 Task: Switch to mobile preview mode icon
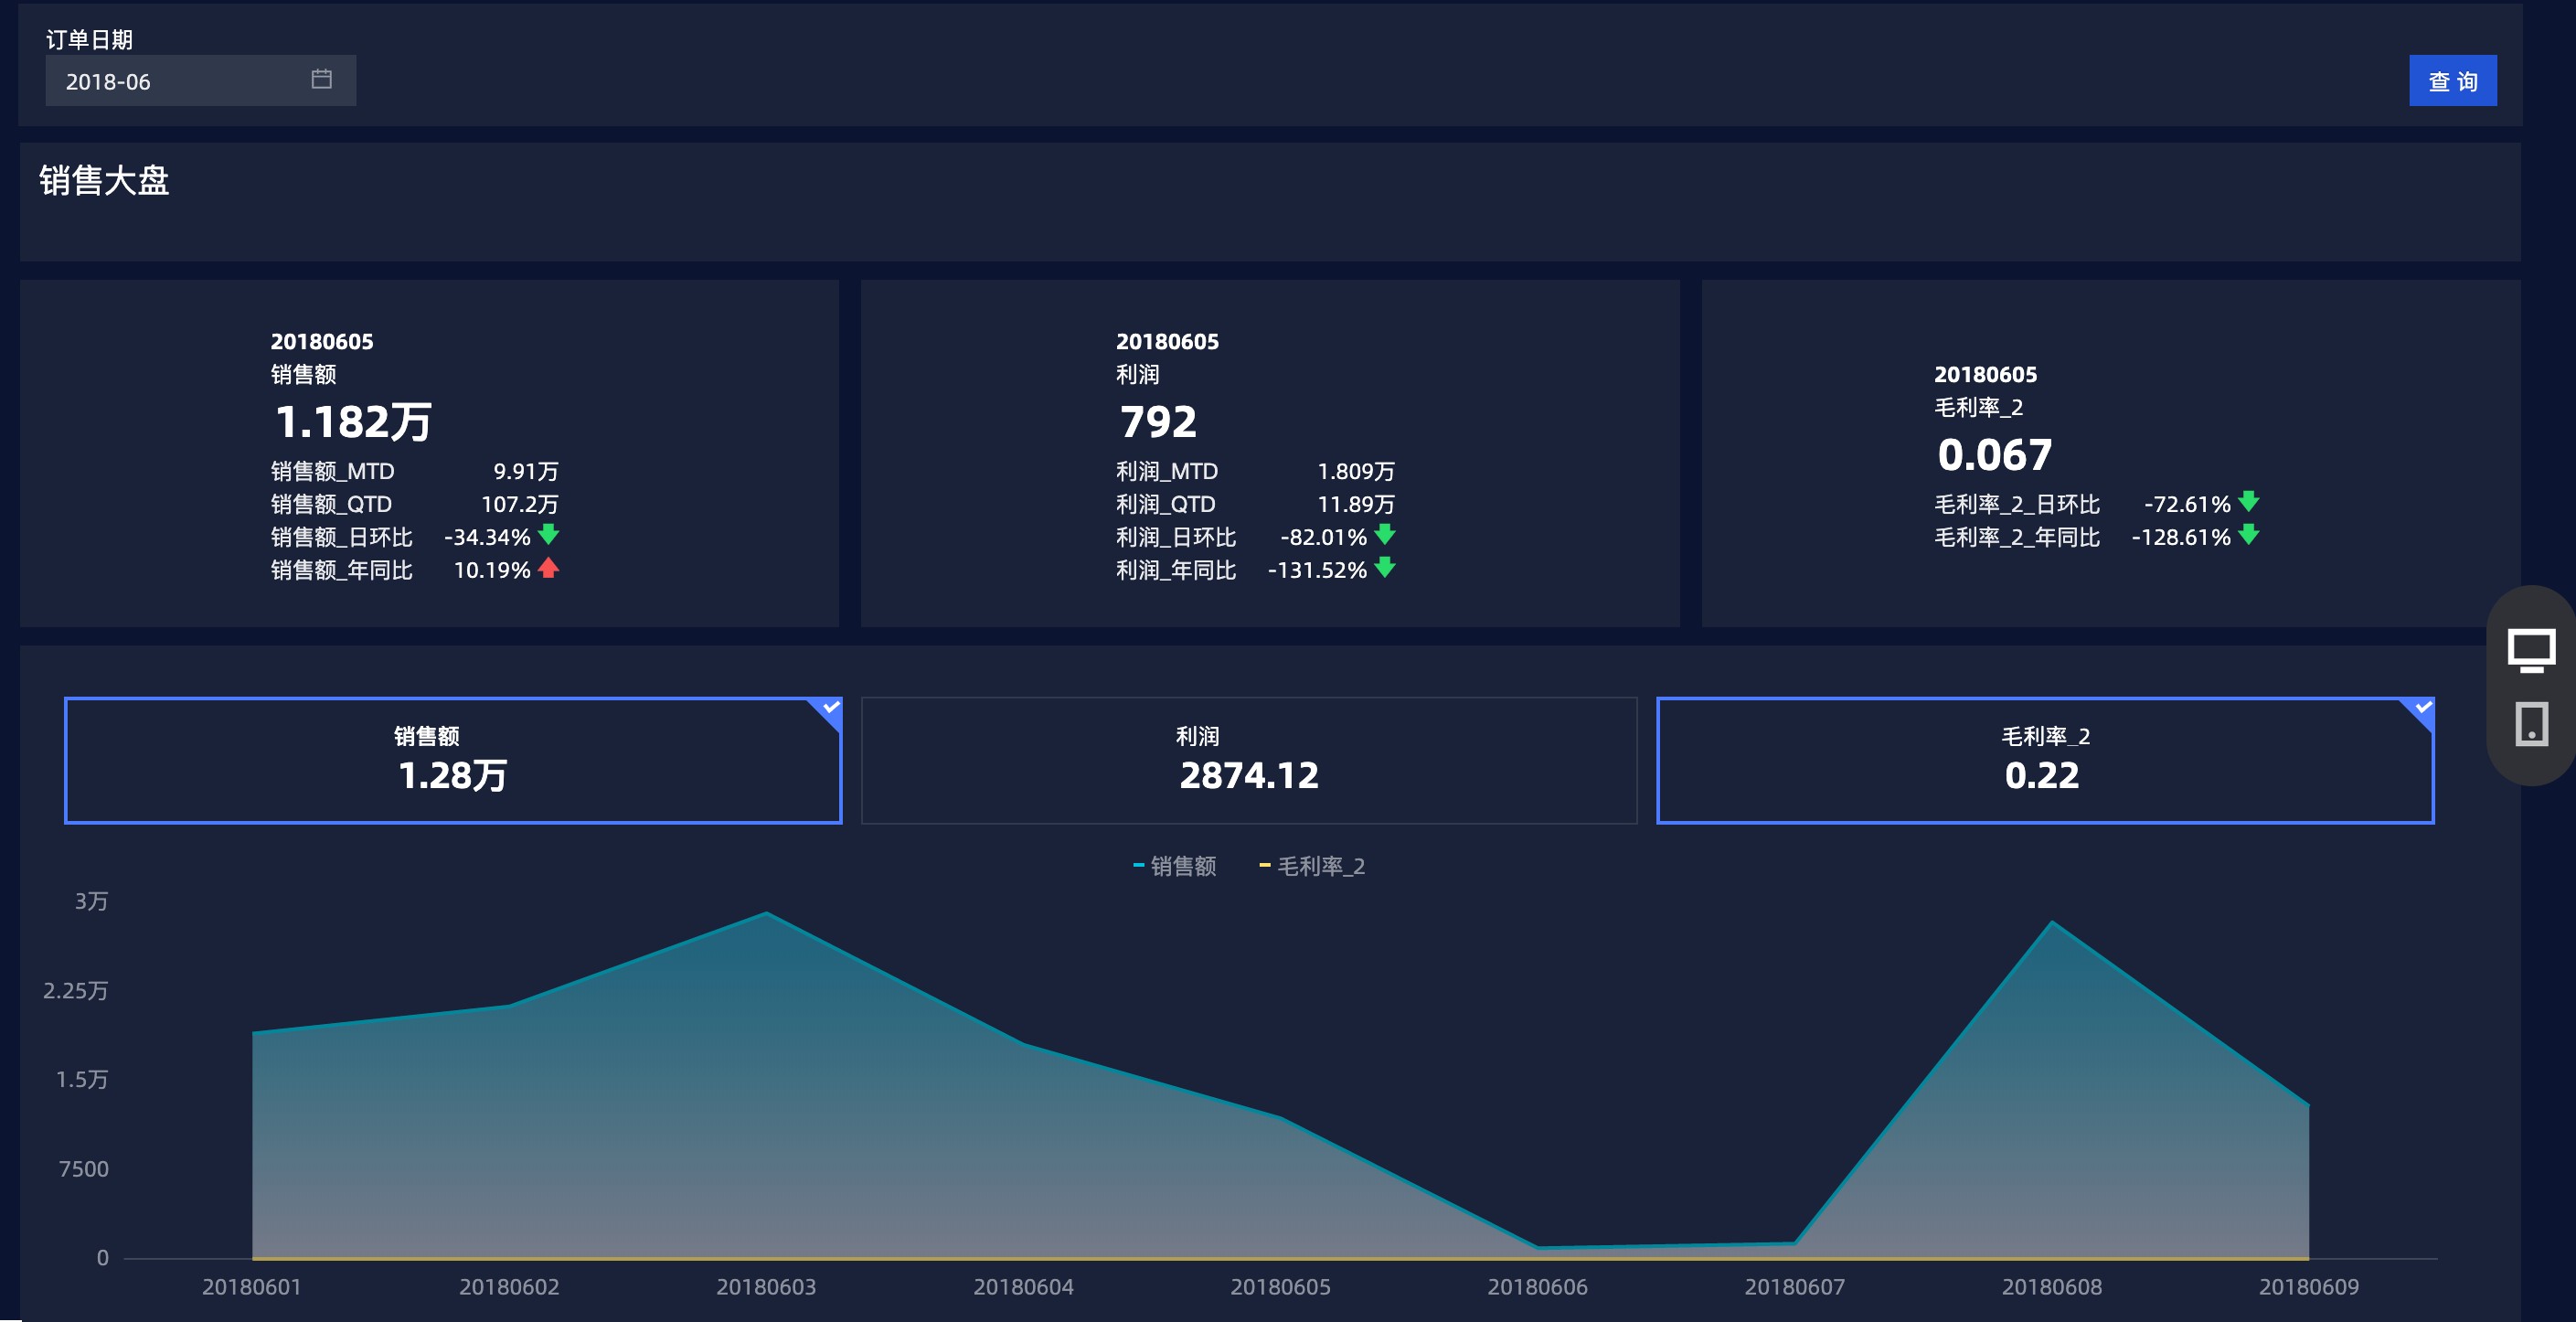[2531, 723]
